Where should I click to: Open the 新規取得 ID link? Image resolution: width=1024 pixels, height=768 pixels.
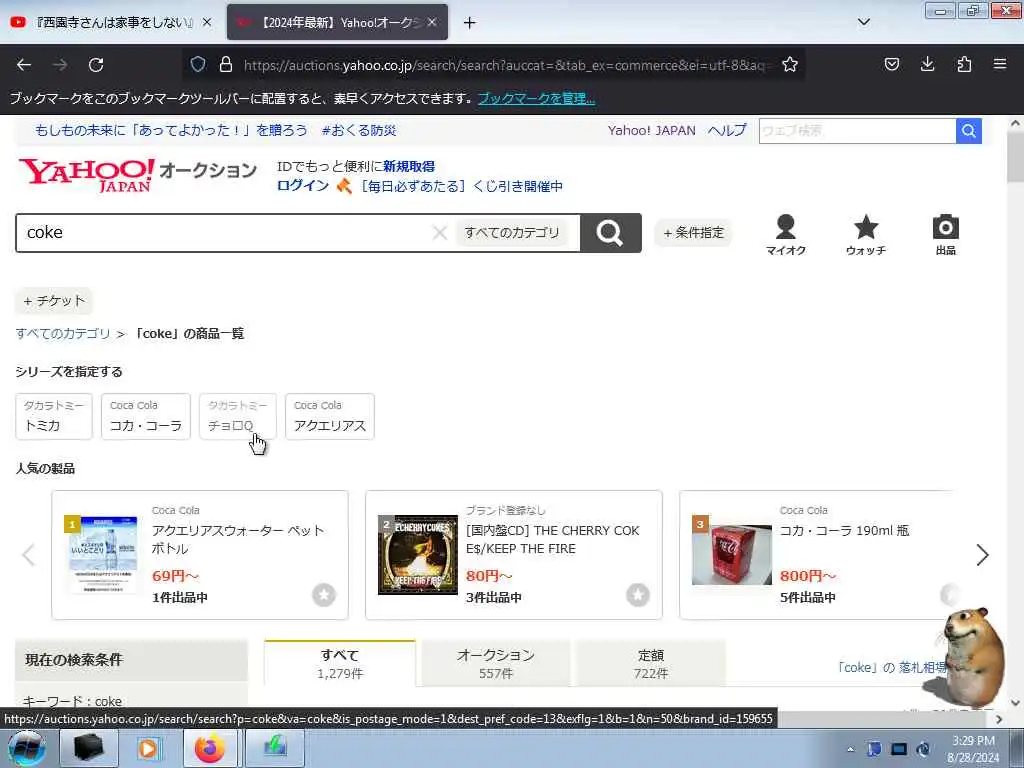[409, 167]
